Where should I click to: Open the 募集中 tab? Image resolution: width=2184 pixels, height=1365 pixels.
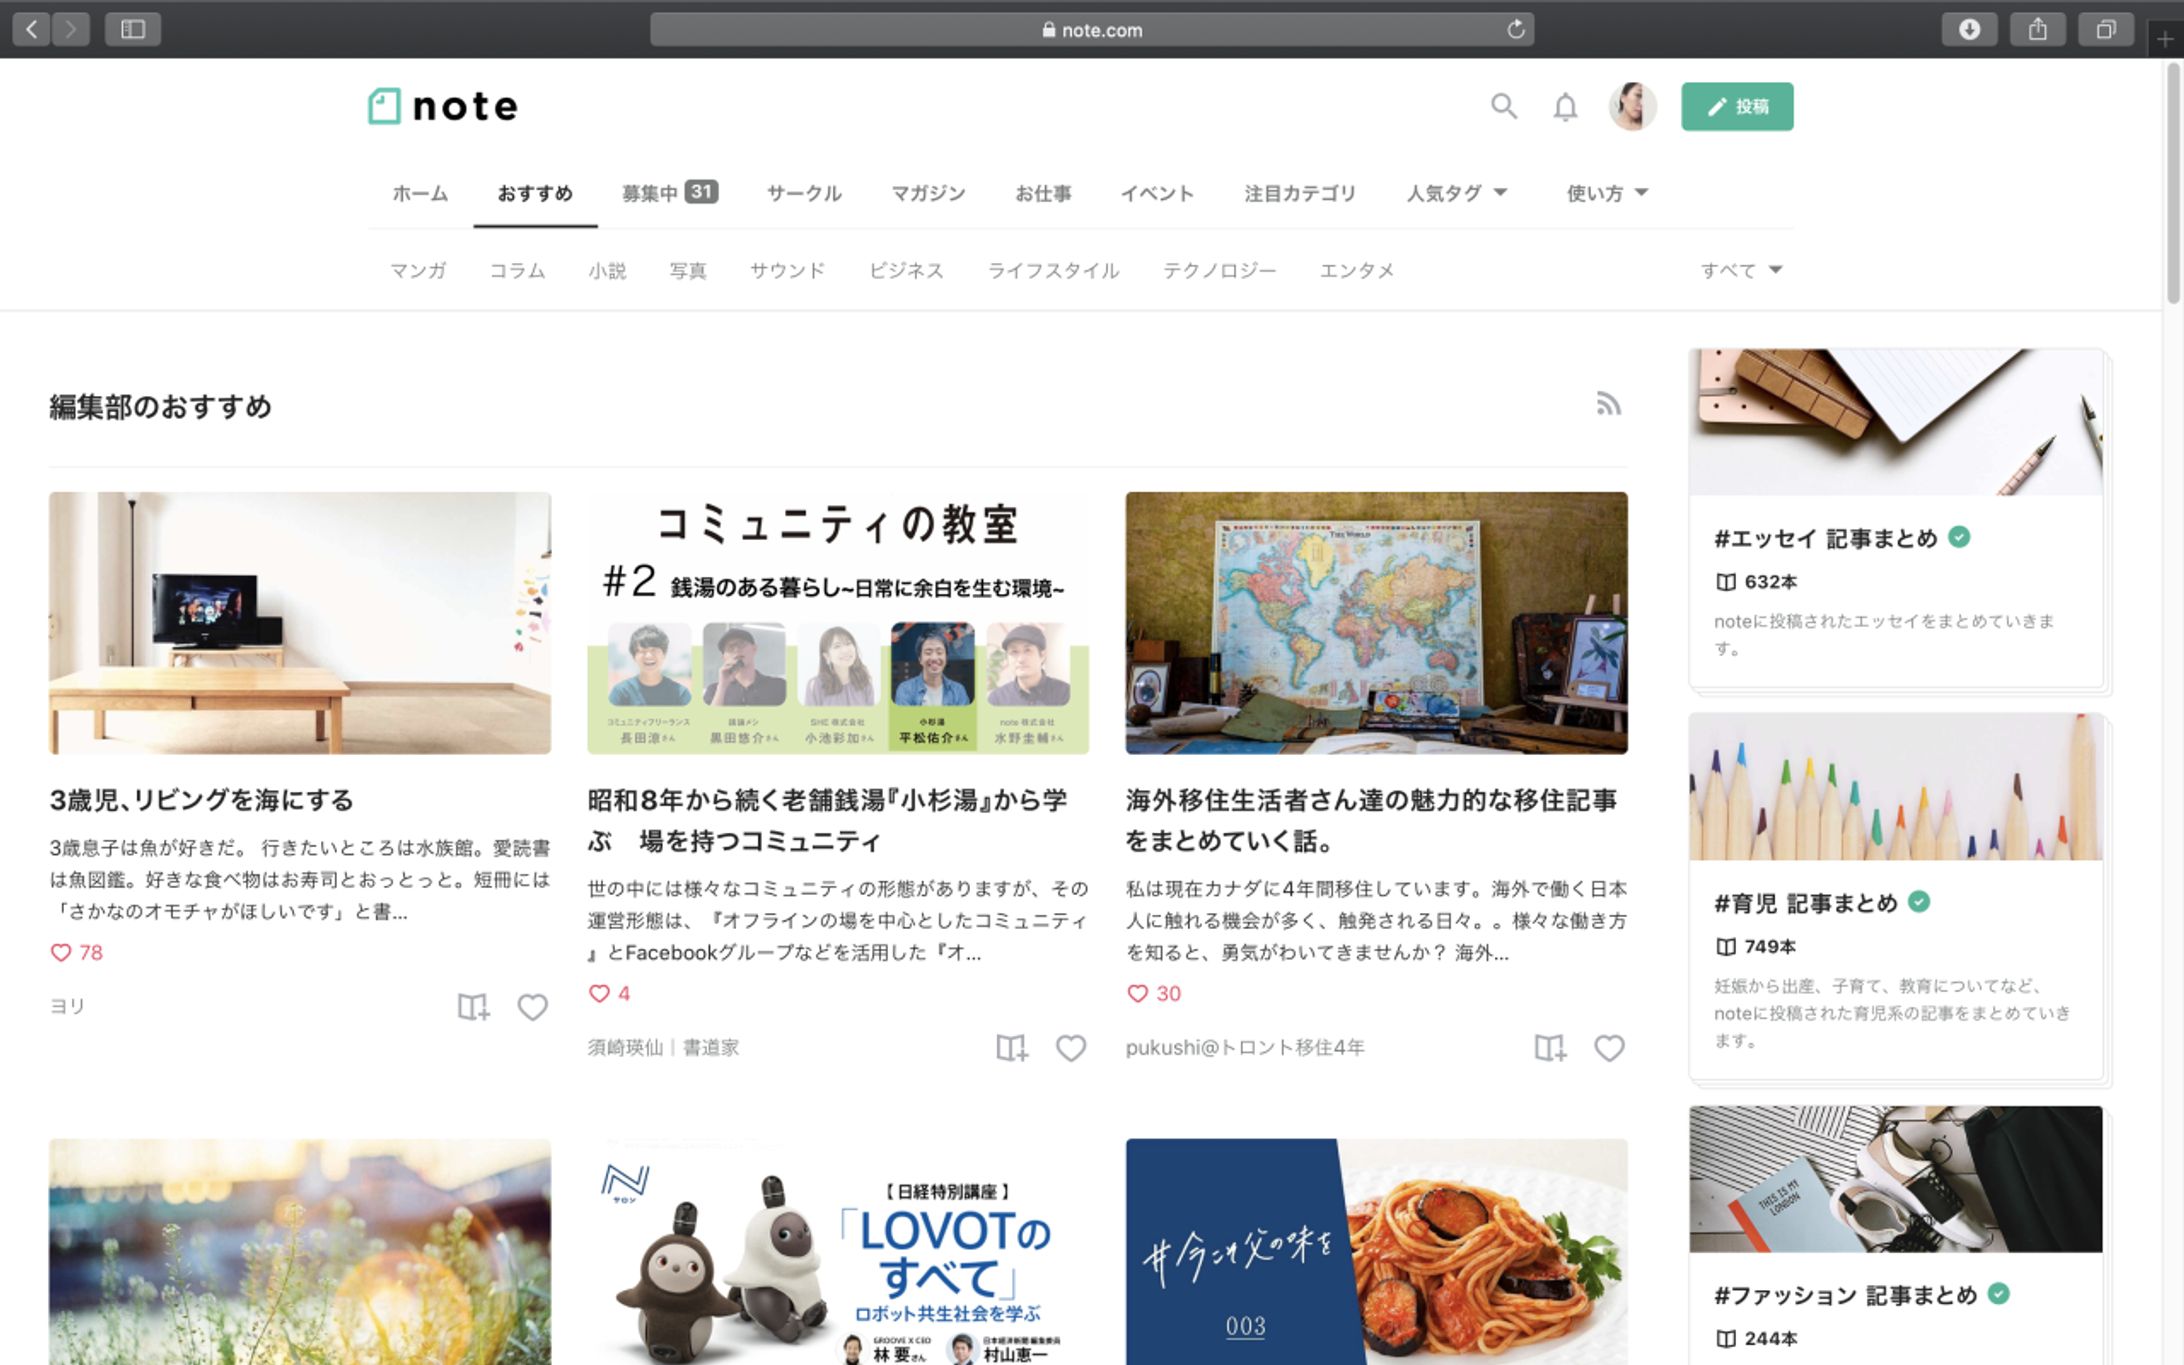[x=669, y=193]
